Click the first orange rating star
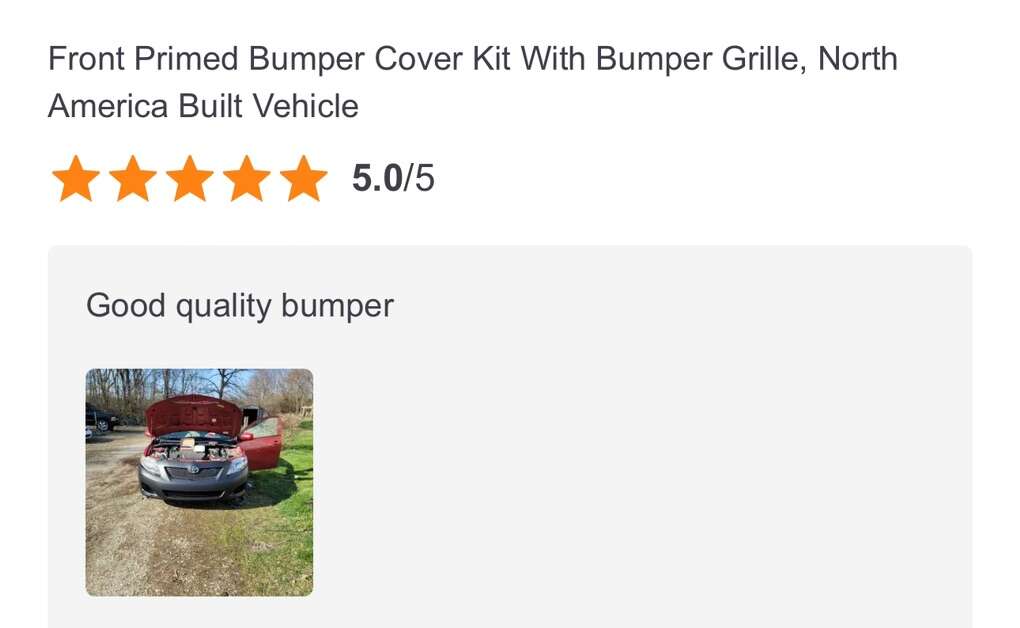The height and width of the screenshot is (628, 1020). click(76, 179)
